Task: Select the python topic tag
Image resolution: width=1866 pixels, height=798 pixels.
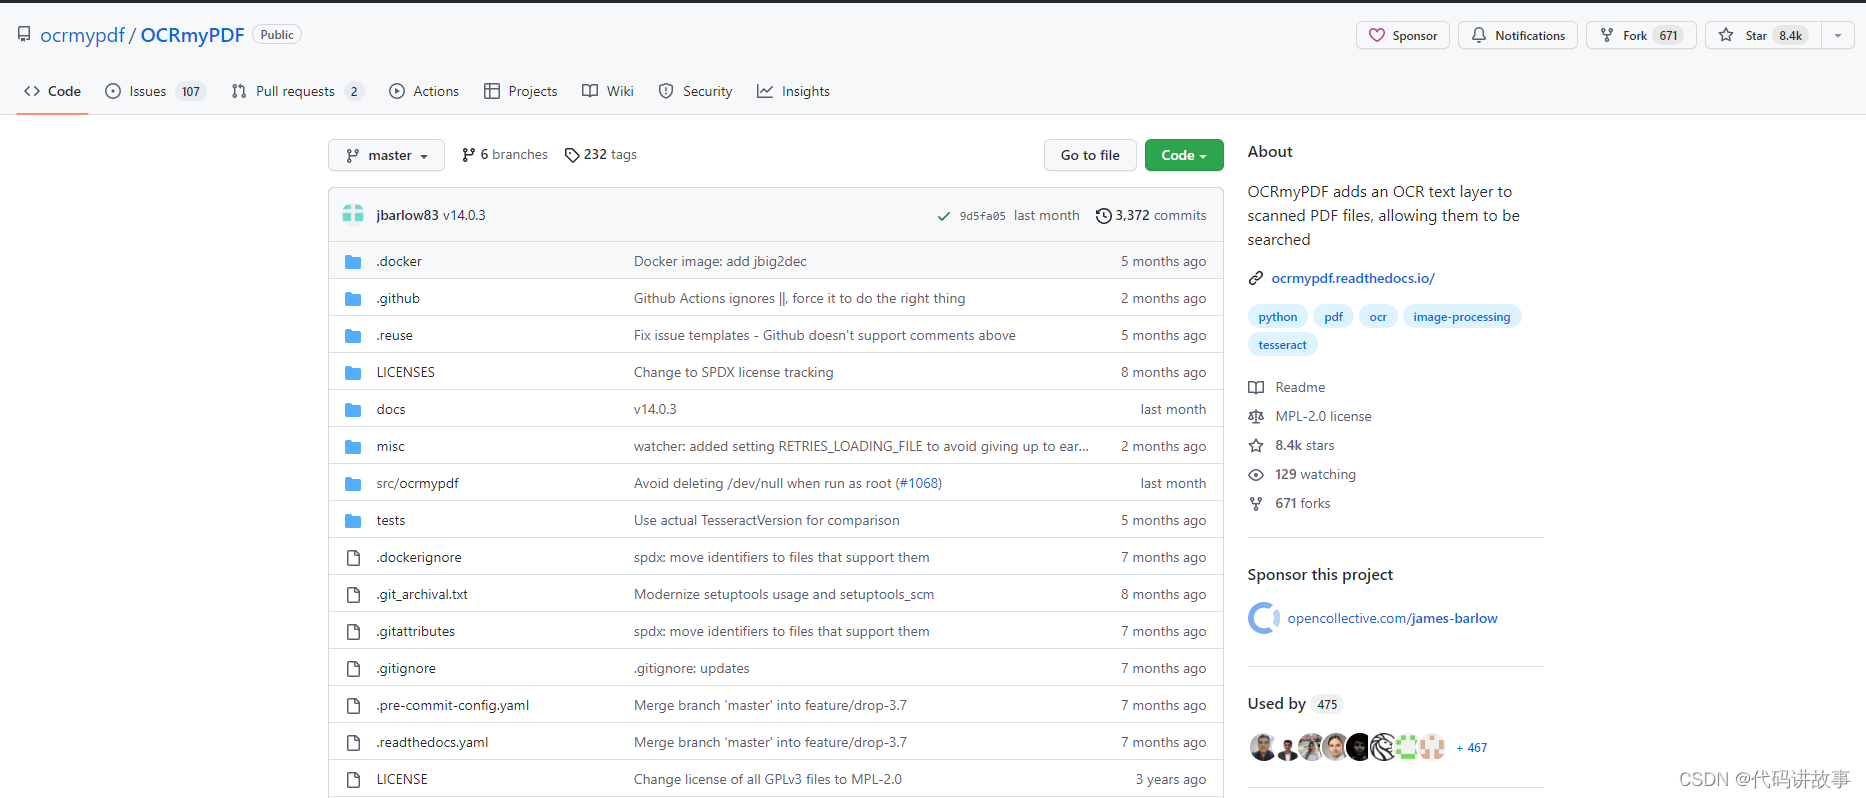Action: (1277, 317)
